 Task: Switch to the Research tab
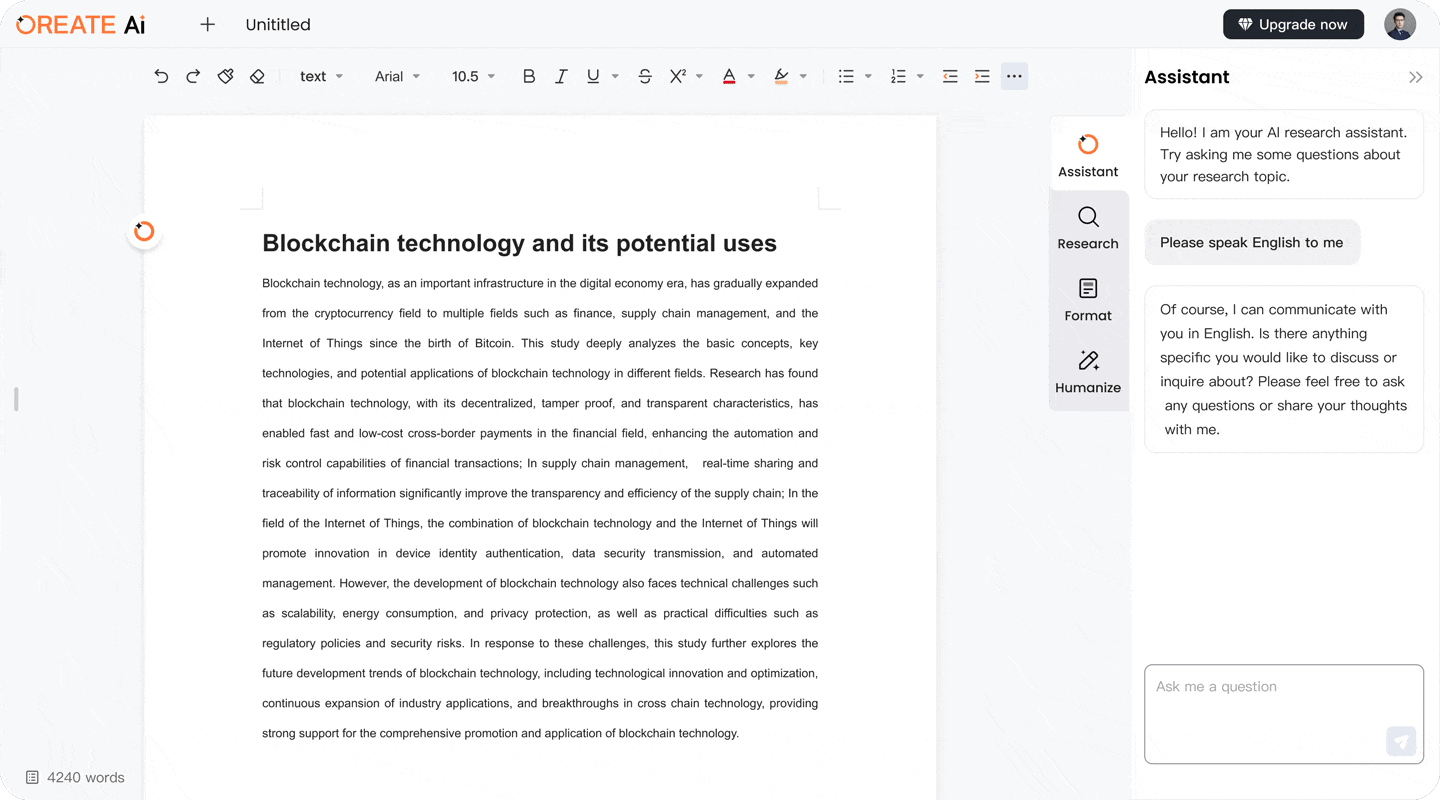[x=1088, y=228]
